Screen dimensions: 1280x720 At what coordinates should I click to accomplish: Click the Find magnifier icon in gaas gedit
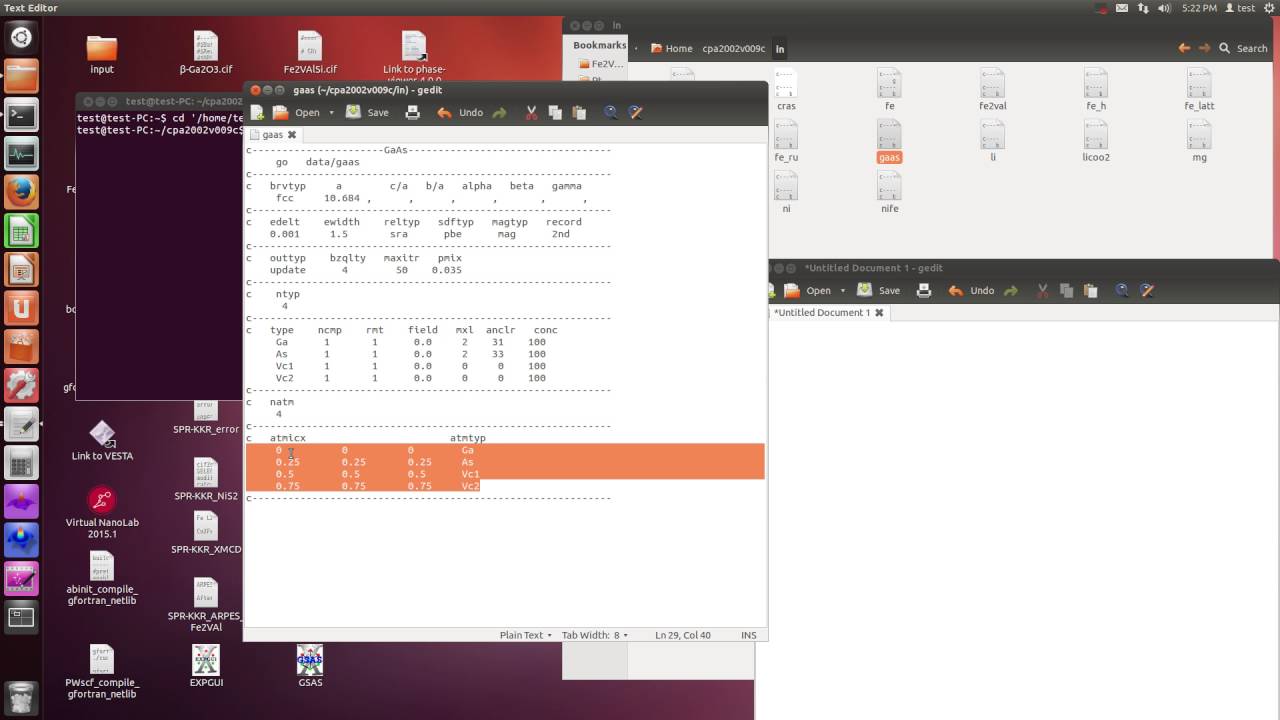pyautogui.click(x=610, y=113)
